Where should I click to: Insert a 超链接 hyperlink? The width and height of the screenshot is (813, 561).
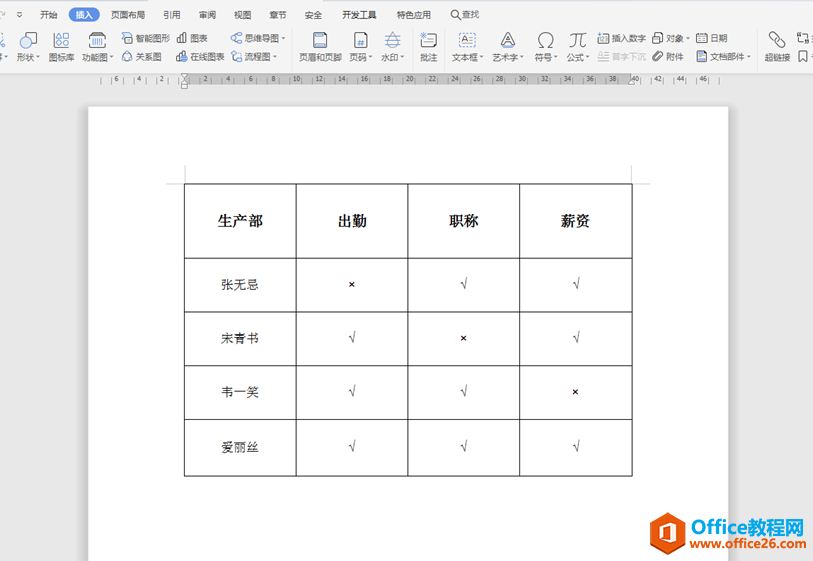coord(777,46)
